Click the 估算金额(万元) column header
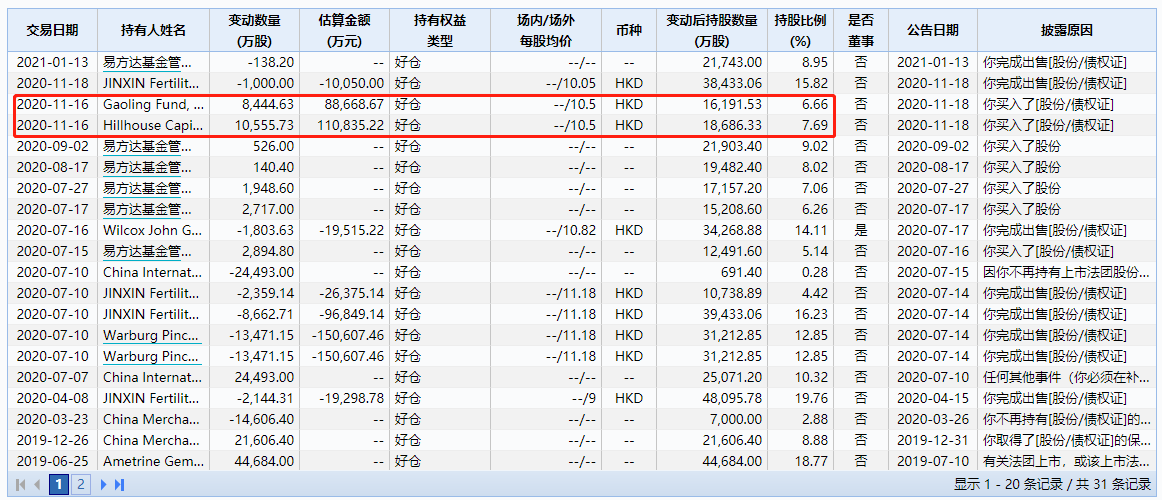Viewport: 1162px width, 500px height. pyautogui.click(x=345, y=30)
